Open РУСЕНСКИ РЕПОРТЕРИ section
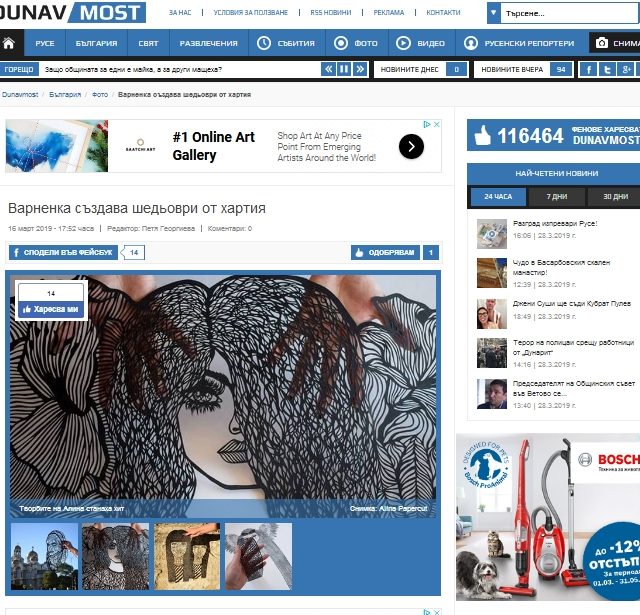Image resolution: width=640 pixels, height=615 pixels. pyautogui.click(x=520, y=43)
